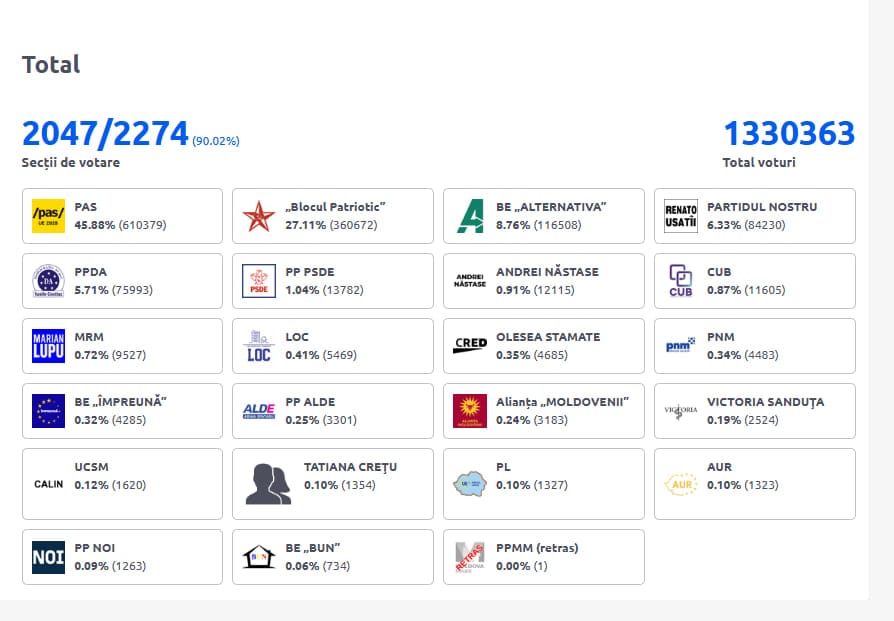Select the PL map-shaped logo
This screenshot has height=621, width=894.
click(x=470, y=484)
